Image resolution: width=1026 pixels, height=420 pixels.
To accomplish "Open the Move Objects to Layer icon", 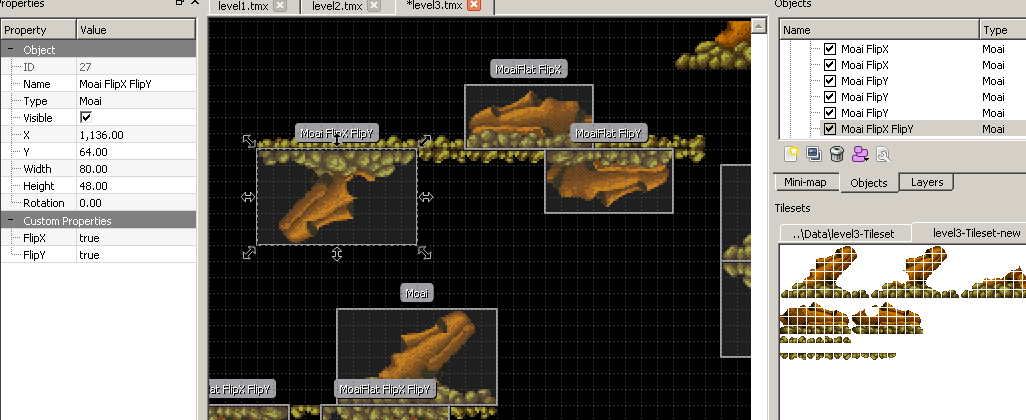I will point(860,154).
